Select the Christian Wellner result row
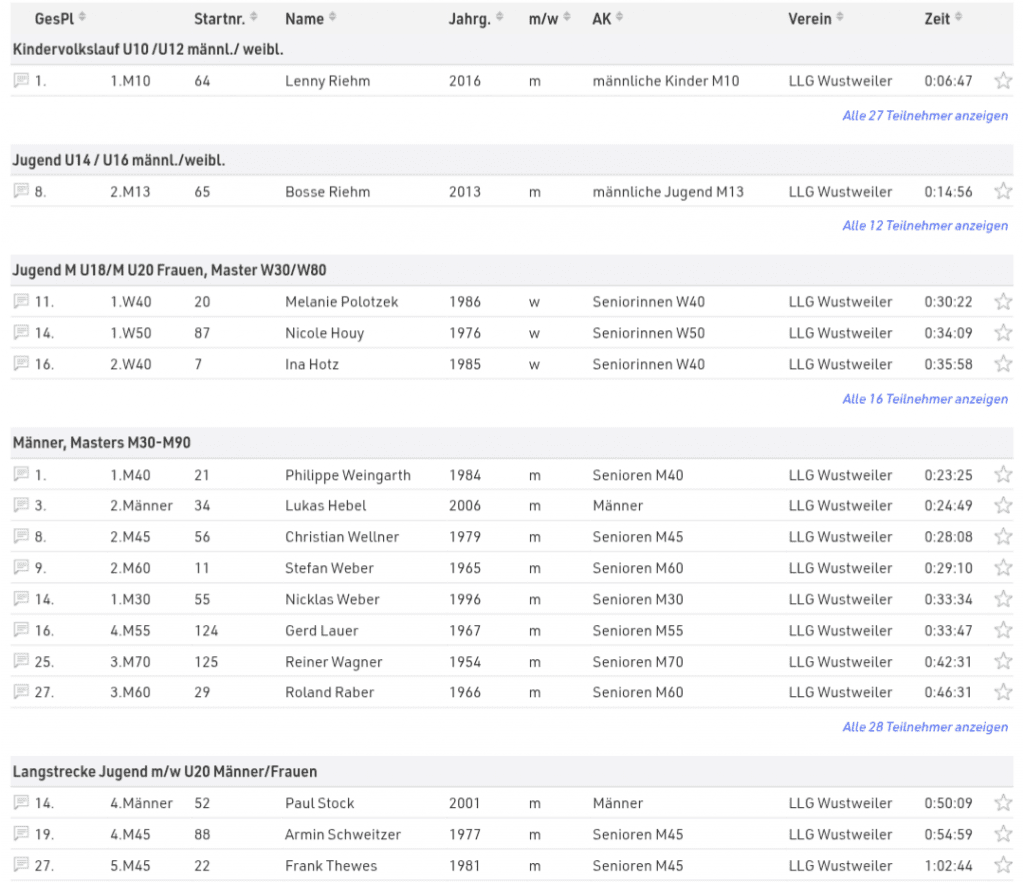The image size is (1024, 882). pos(342,537)
